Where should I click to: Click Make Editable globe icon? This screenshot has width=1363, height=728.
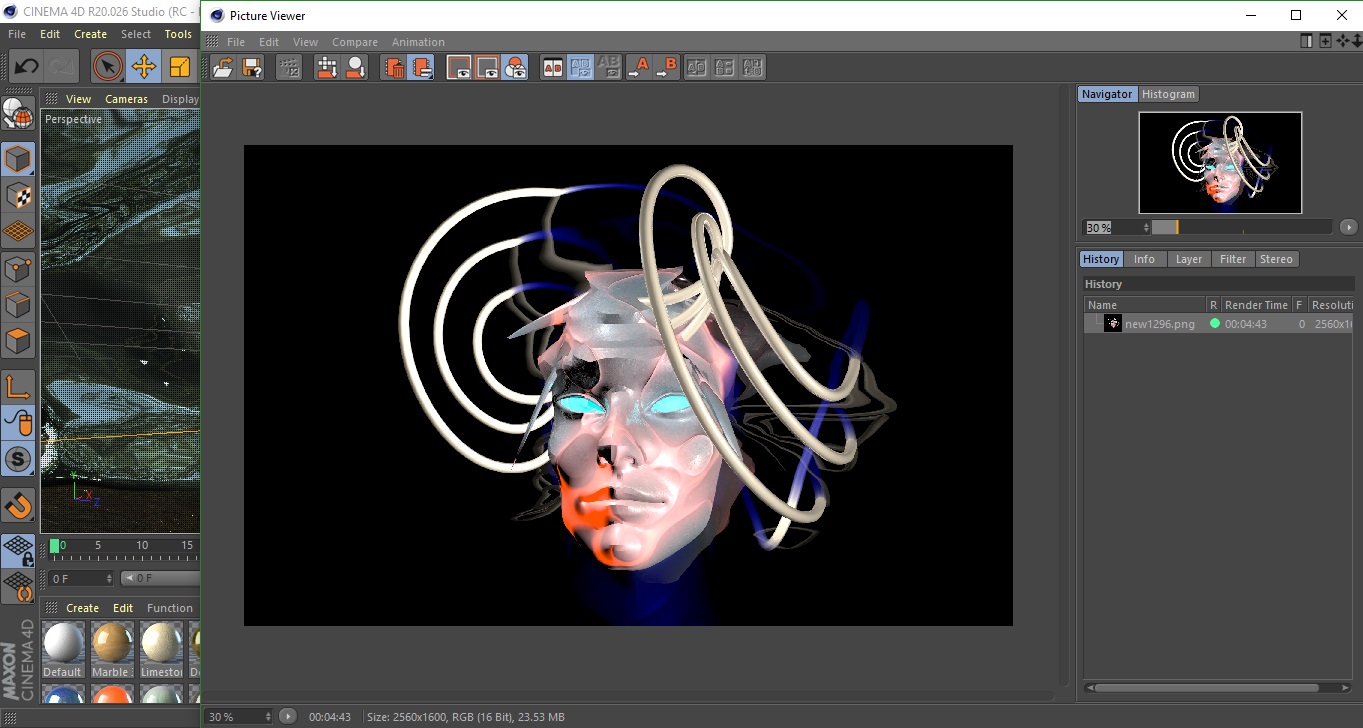[18, 114]
